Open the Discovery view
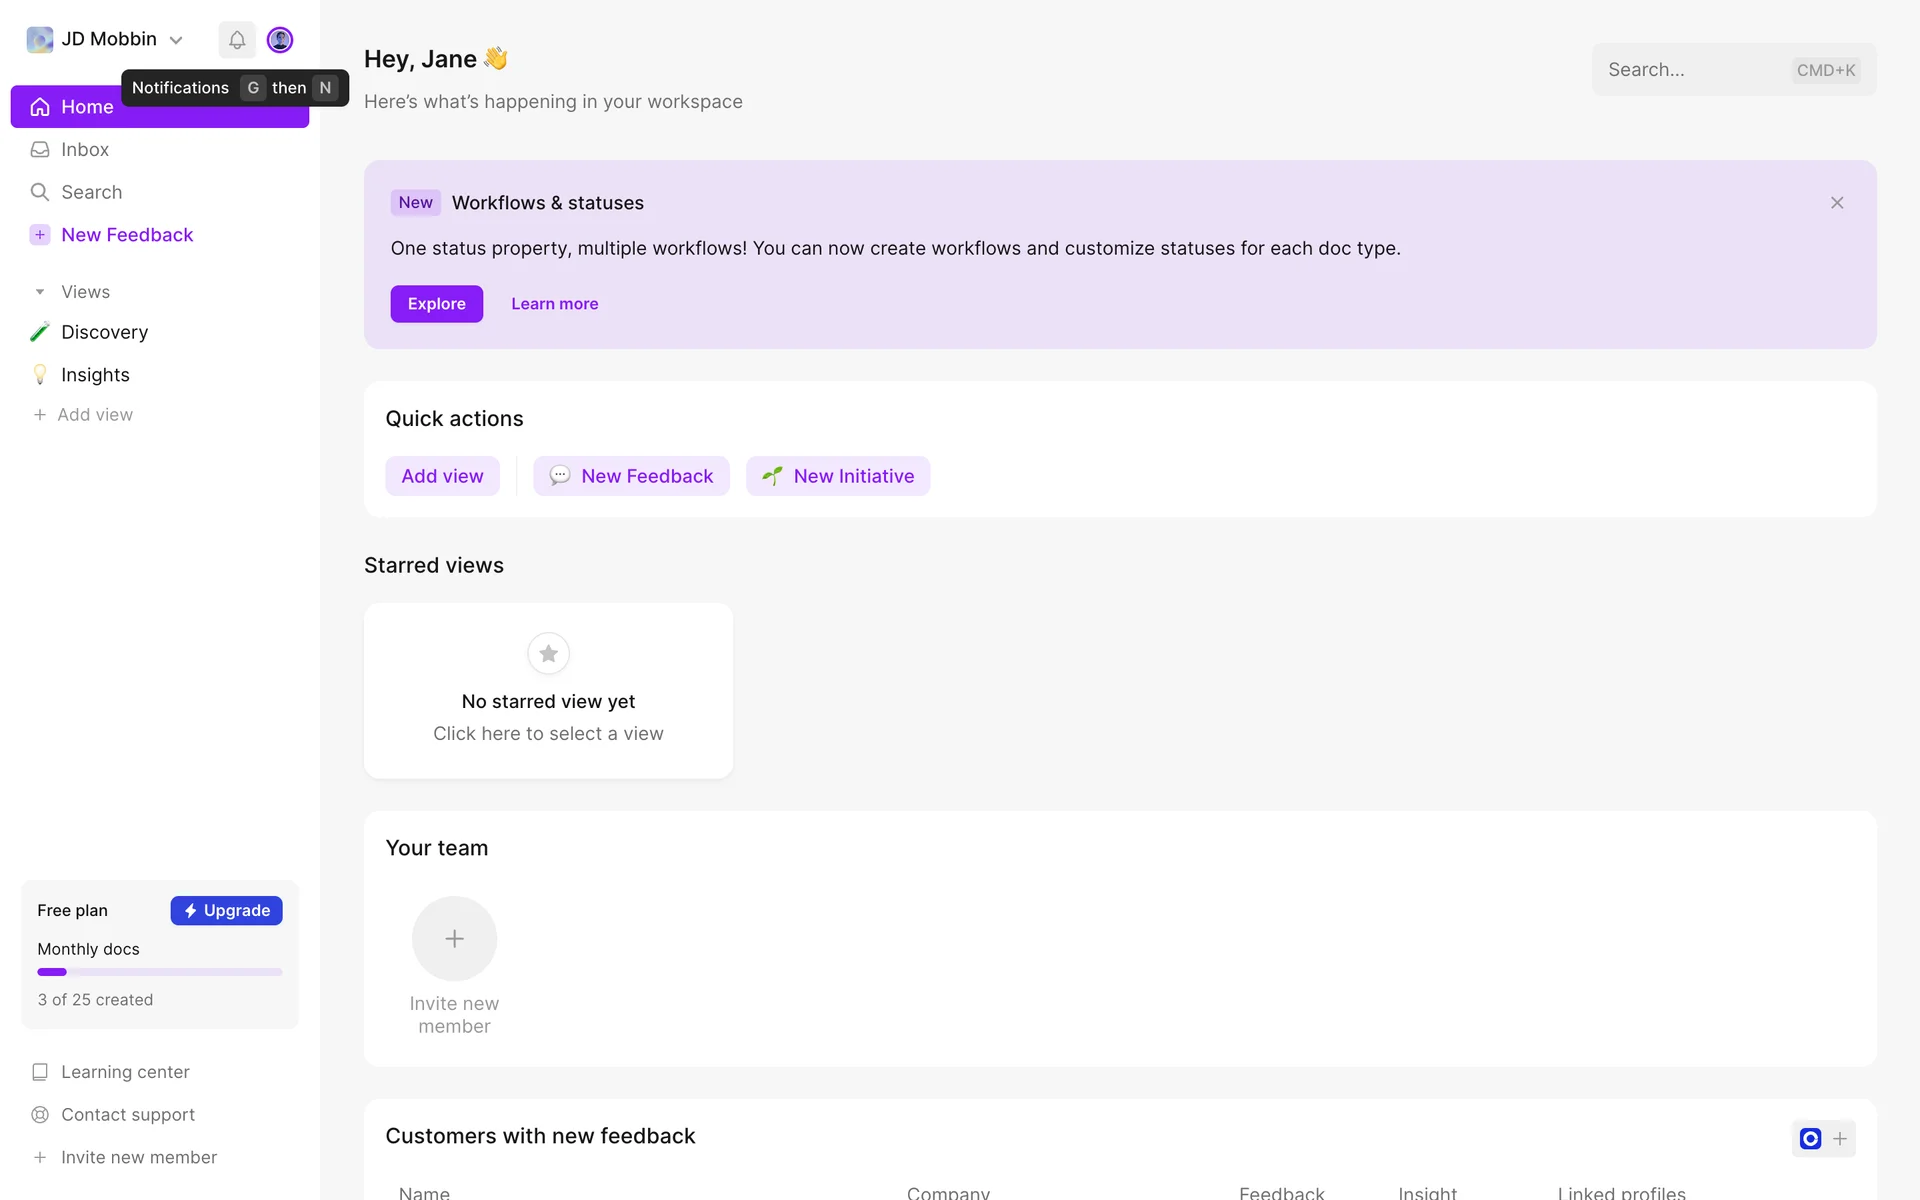Screen dimensions: 1920x1200 pyautogui.click(x=104, y=332)
